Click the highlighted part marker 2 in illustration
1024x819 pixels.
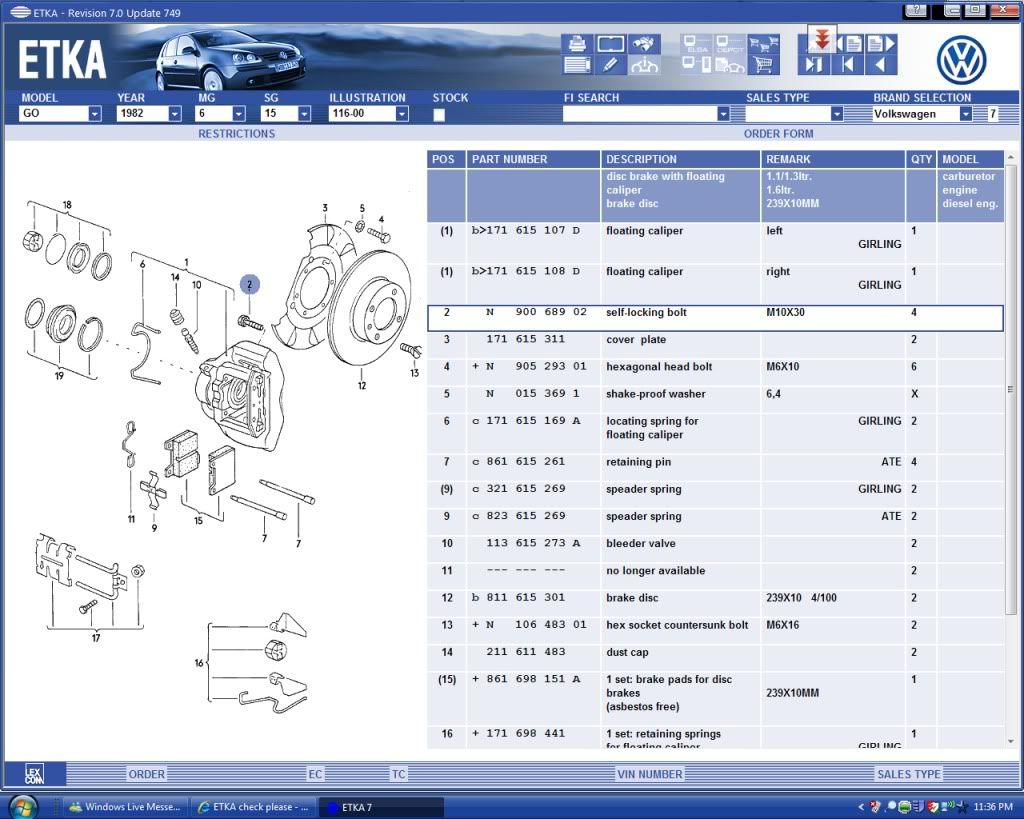tap(249, 285)
